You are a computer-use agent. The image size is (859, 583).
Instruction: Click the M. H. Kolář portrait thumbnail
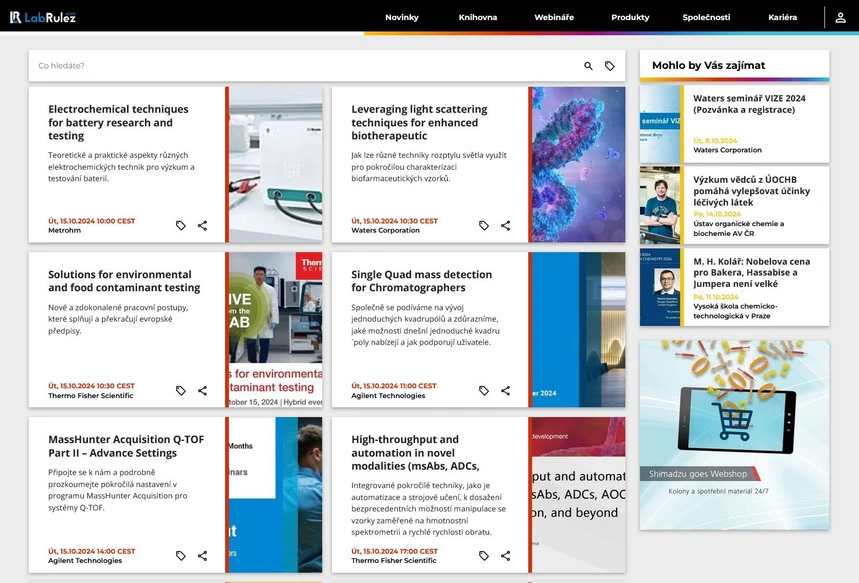pyautogui.click(x=660, y=287)
